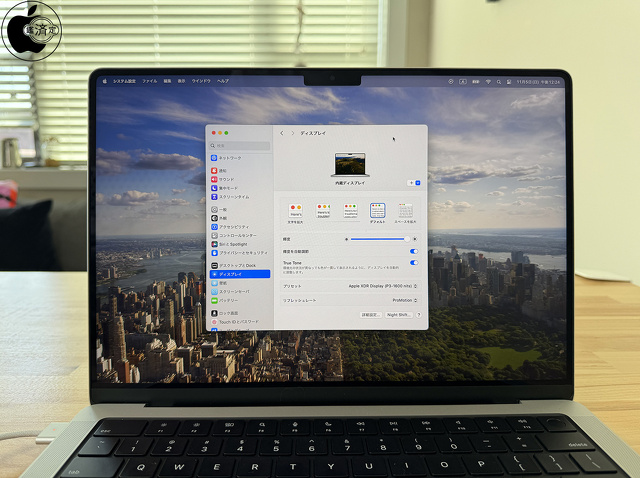Click the help question mark button

(418, 314)
